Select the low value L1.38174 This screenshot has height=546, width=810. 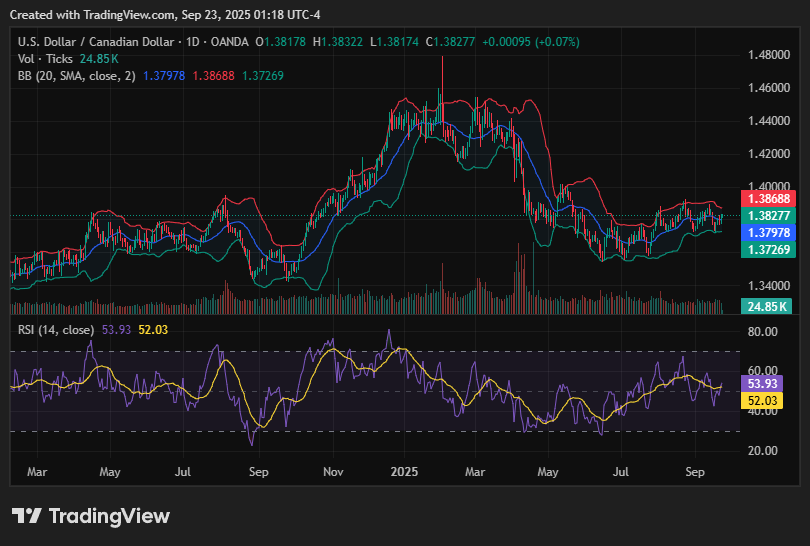coord(394,42)
